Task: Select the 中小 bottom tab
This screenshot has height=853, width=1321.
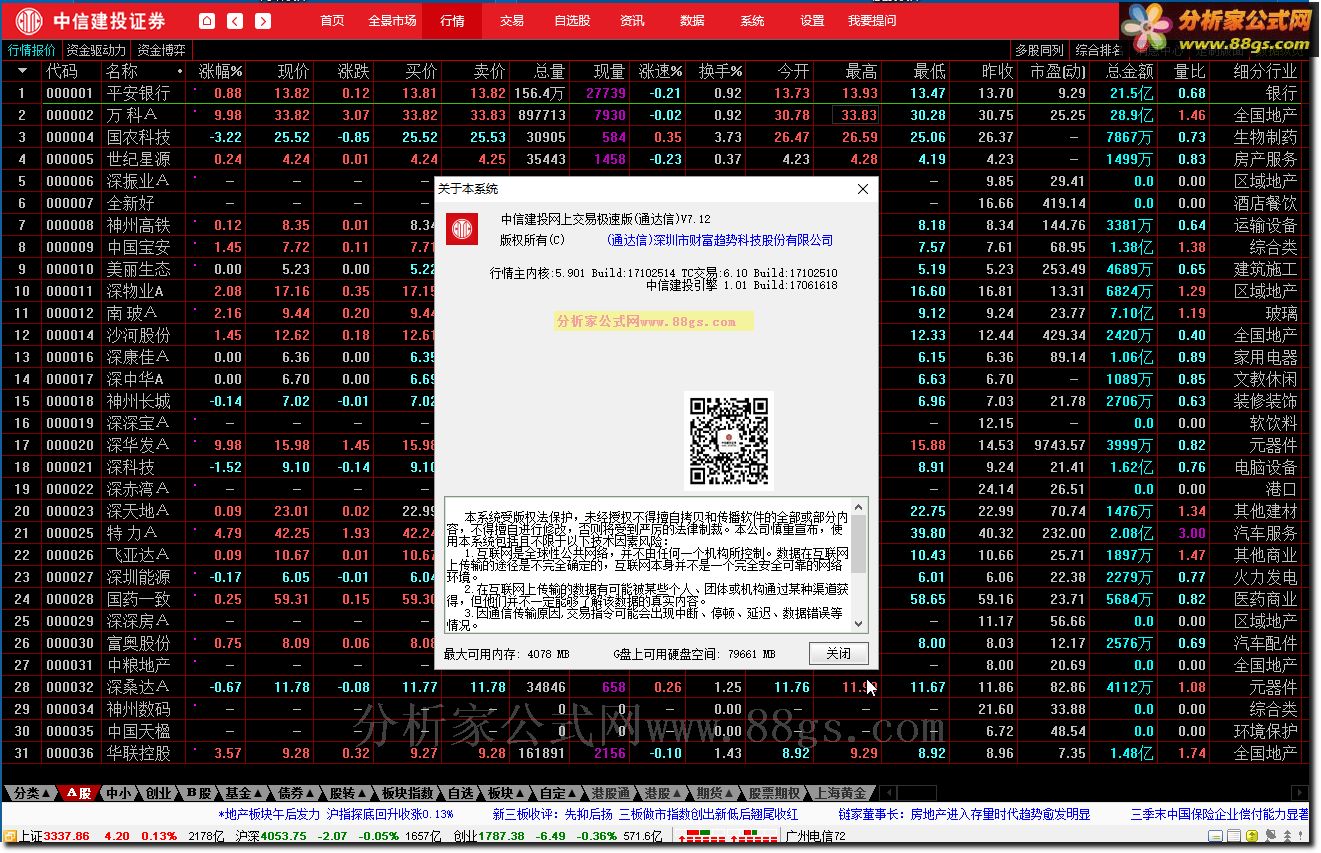Action: tap(118, 793)
